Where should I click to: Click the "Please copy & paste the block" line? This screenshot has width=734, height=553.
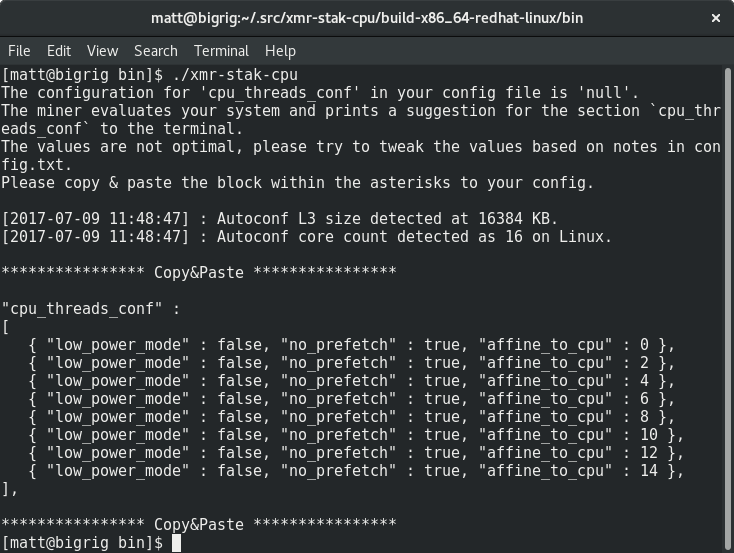point(298,183)
